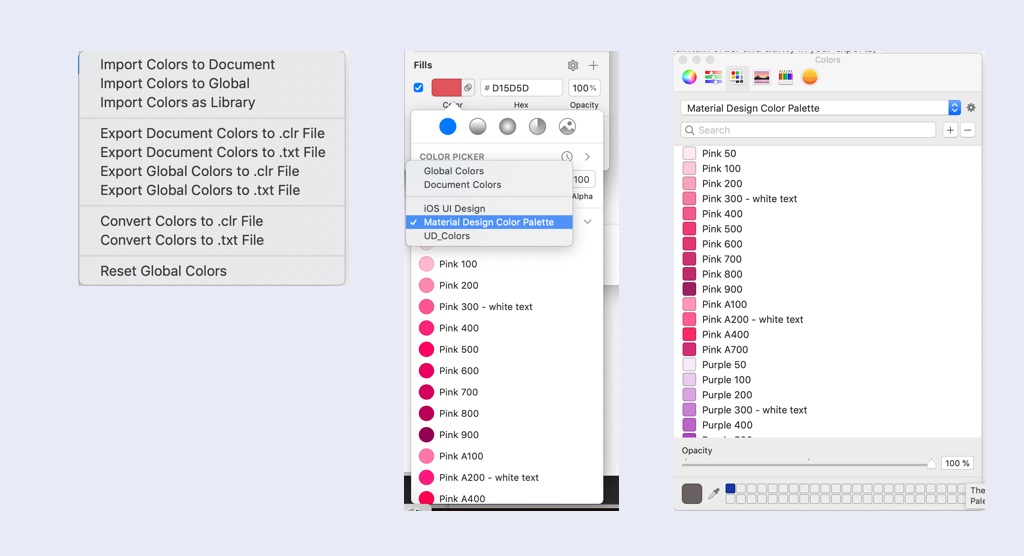Screen dimensions: 1024x556
Task: Click the red fill color swatch
Action: point(447,88)
